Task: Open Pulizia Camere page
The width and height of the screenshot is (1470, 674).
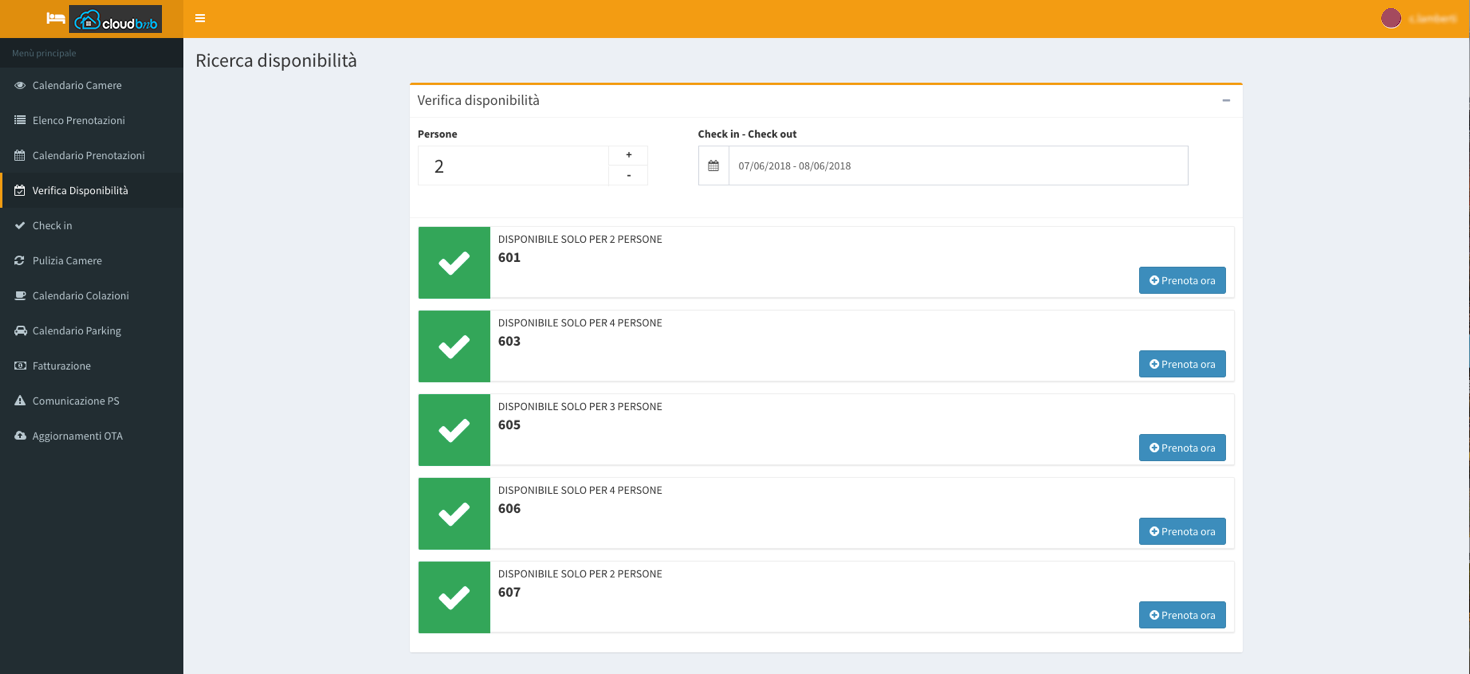Action: (x=91, y=260)
